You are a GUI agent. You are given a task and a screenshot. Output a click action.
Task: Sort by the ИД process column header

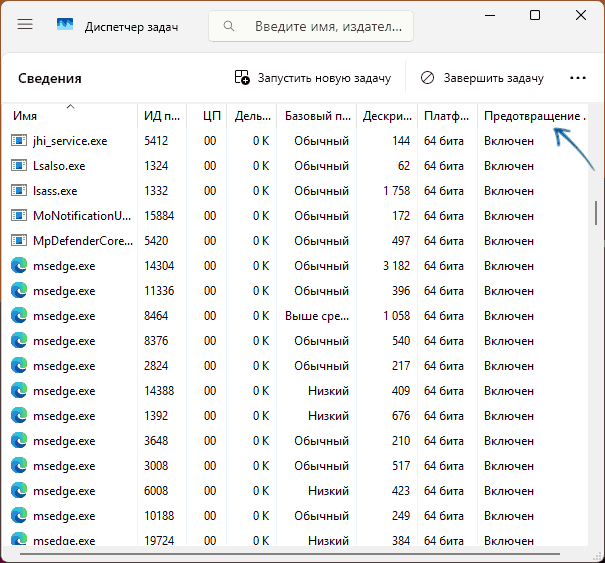click(161, 116)
